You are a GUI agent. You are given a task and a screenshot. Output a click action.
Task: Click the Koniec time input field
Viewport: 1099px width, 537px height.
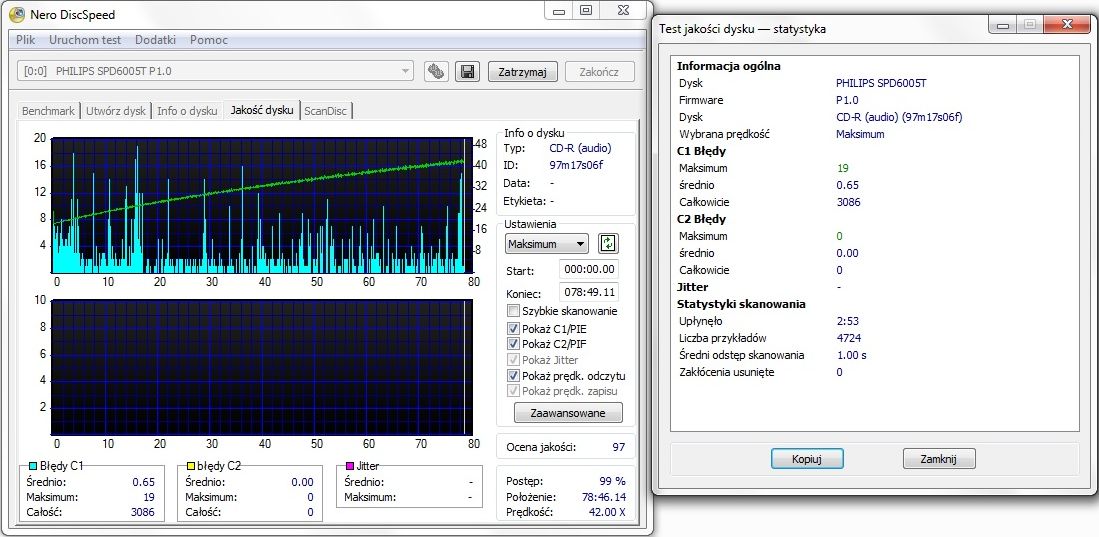tap(589, 292)
